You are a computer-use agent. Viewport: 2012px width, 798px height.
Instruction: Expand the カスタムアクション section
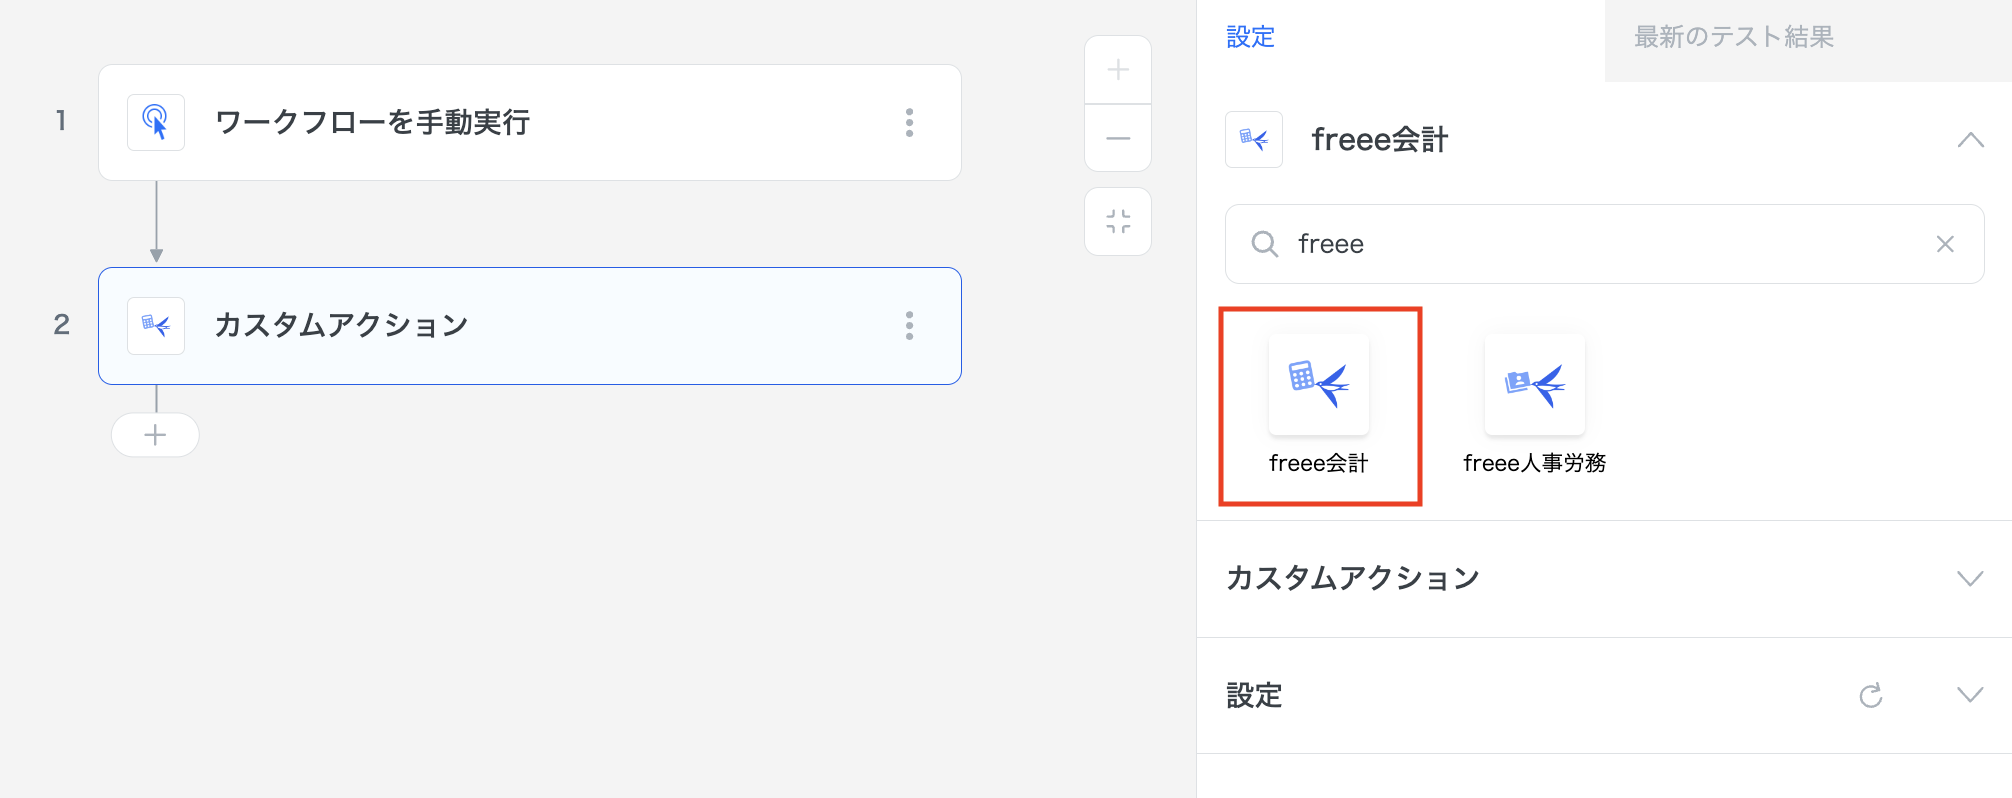1970,578
